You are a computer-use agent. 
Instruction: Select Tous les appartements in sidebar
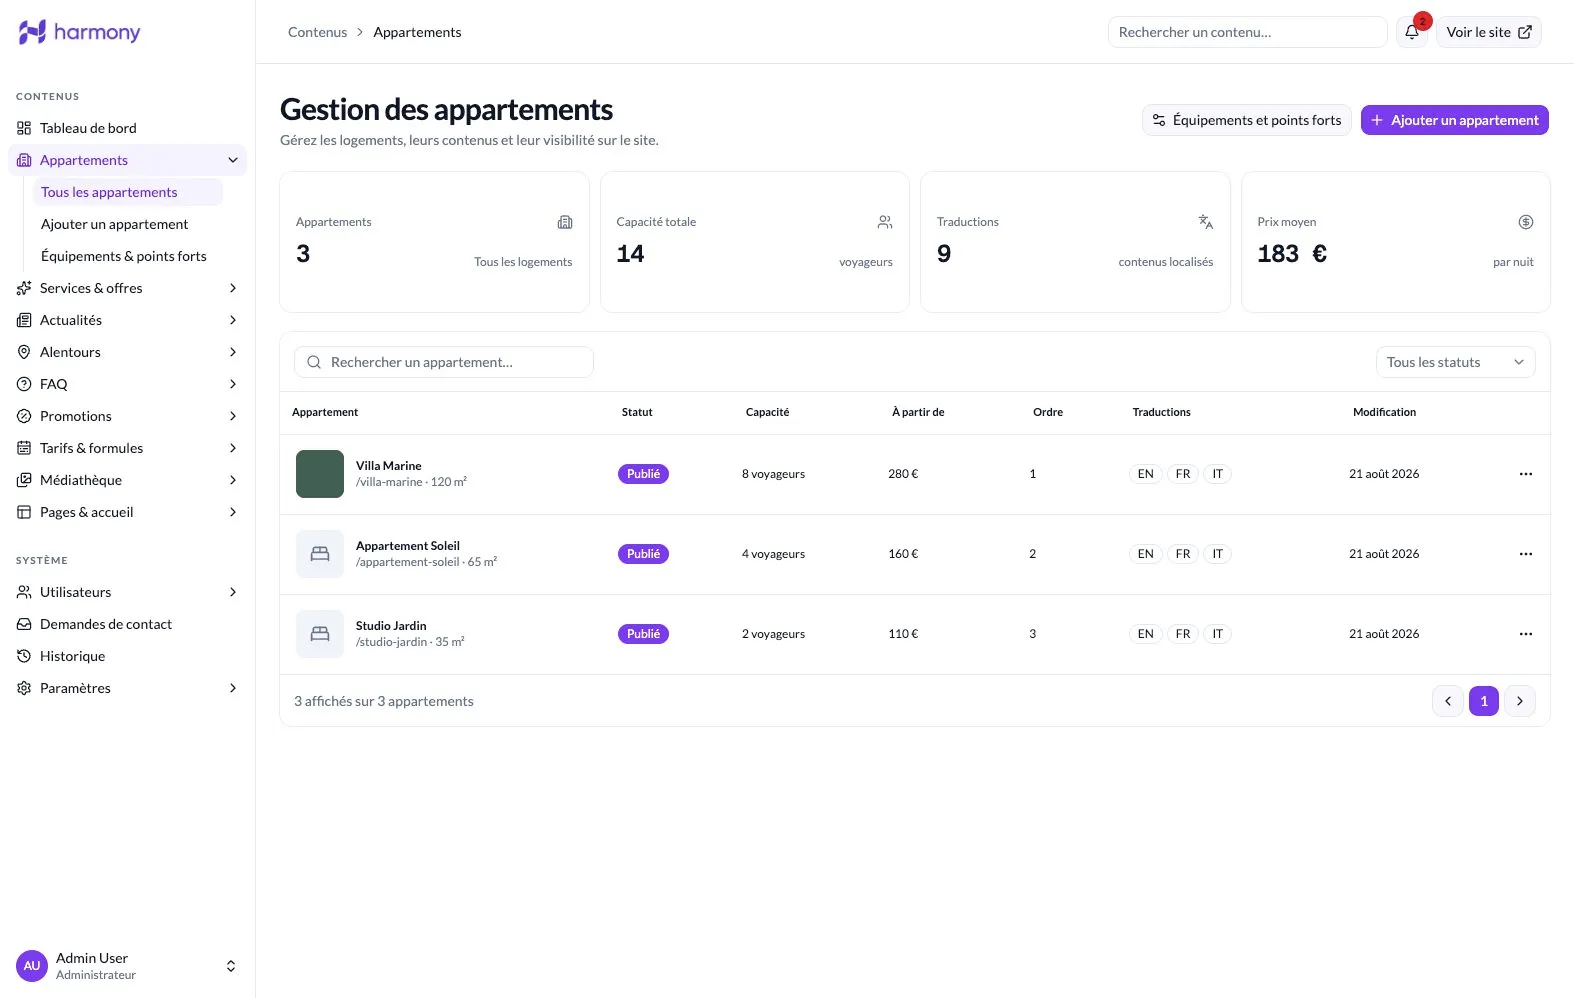pos(128,192)
